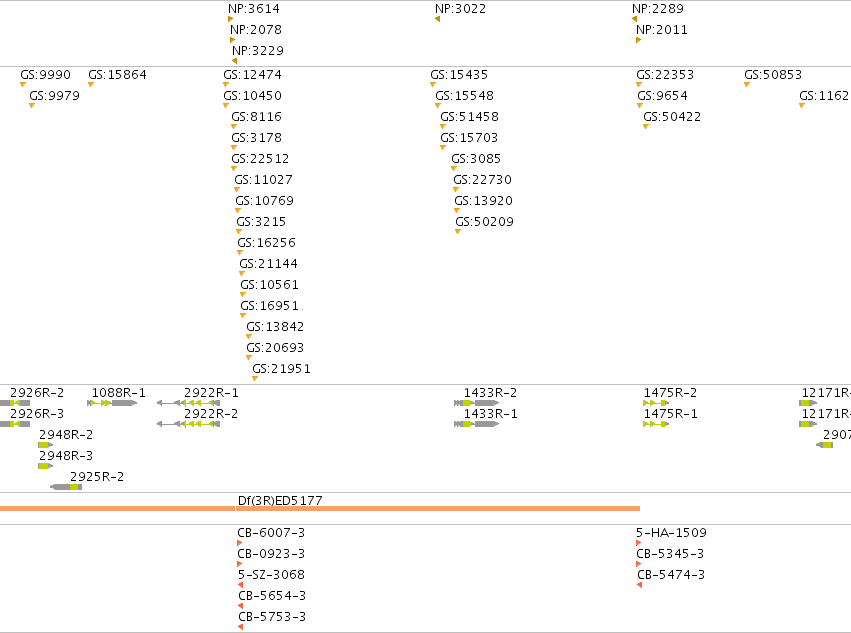This screenshot has height=633, width=851.
Task: Click the GS:50422 label
Action: [672, 117]
